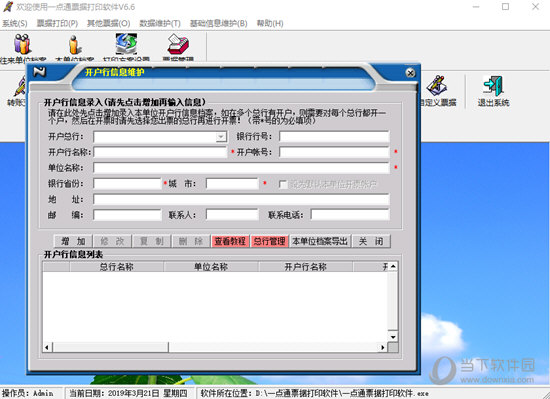This screenshot has height=399, width=550.
Task: Click 操作员: Admin in status bar
Action: (28, 393)
